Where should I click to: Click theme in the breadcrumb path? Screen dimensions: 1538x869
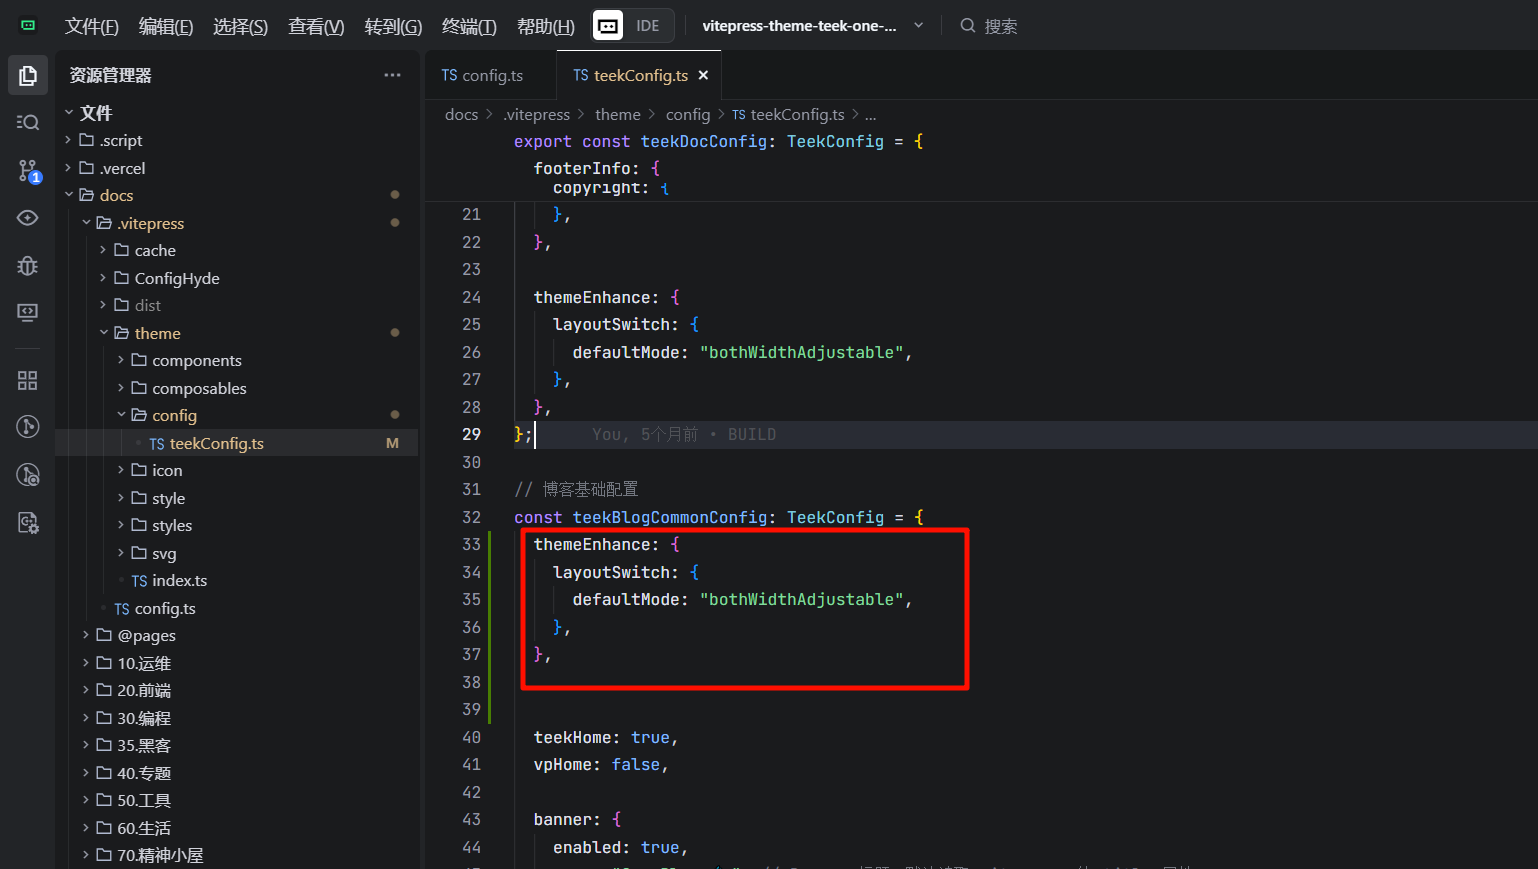618,115
